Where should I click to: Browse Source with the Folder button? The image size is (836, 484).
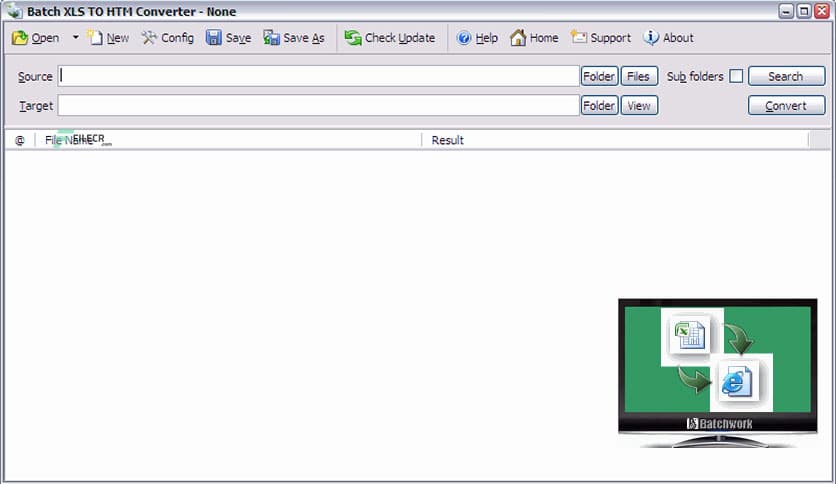pos(599,76)
